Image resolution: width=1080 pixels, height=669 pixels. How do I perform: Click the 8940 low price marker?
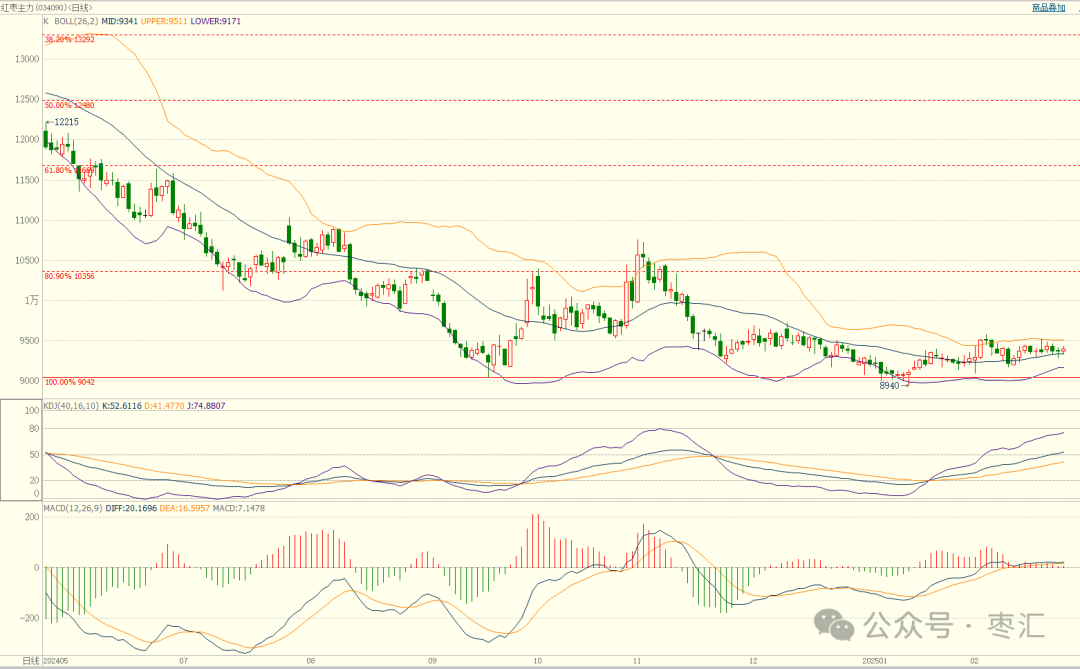coord(889,386)
